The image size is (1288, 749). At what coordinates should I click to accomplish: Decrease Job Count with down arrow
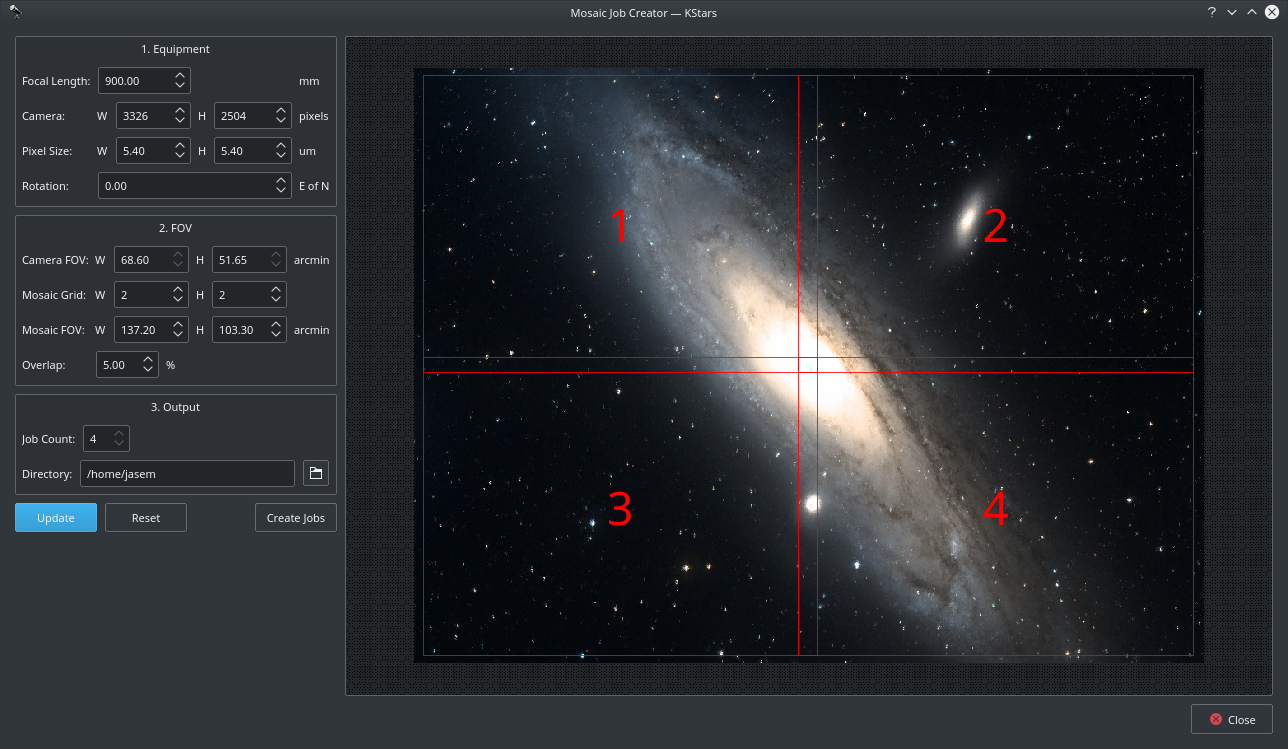pyautogui.click(x=119, y=443)
